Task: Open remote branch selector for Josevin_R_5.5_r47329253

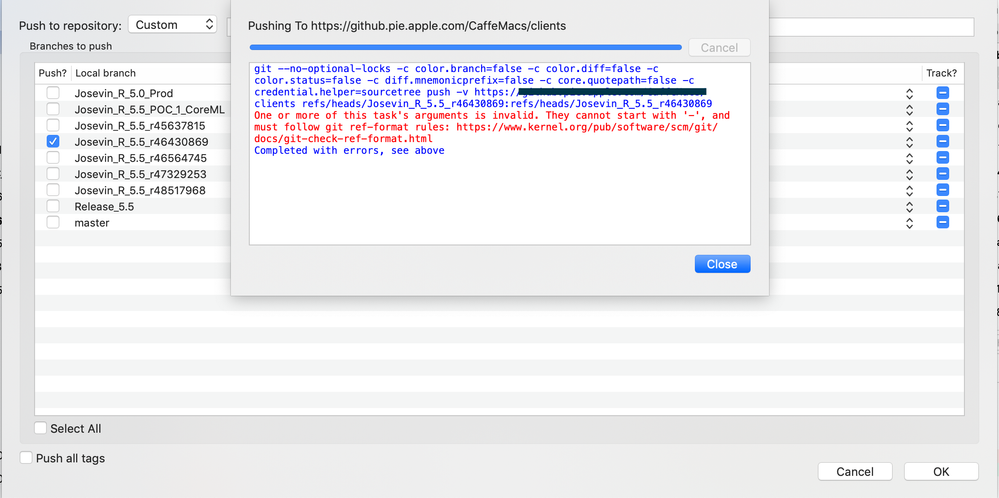Action: [x=909, y=174]
